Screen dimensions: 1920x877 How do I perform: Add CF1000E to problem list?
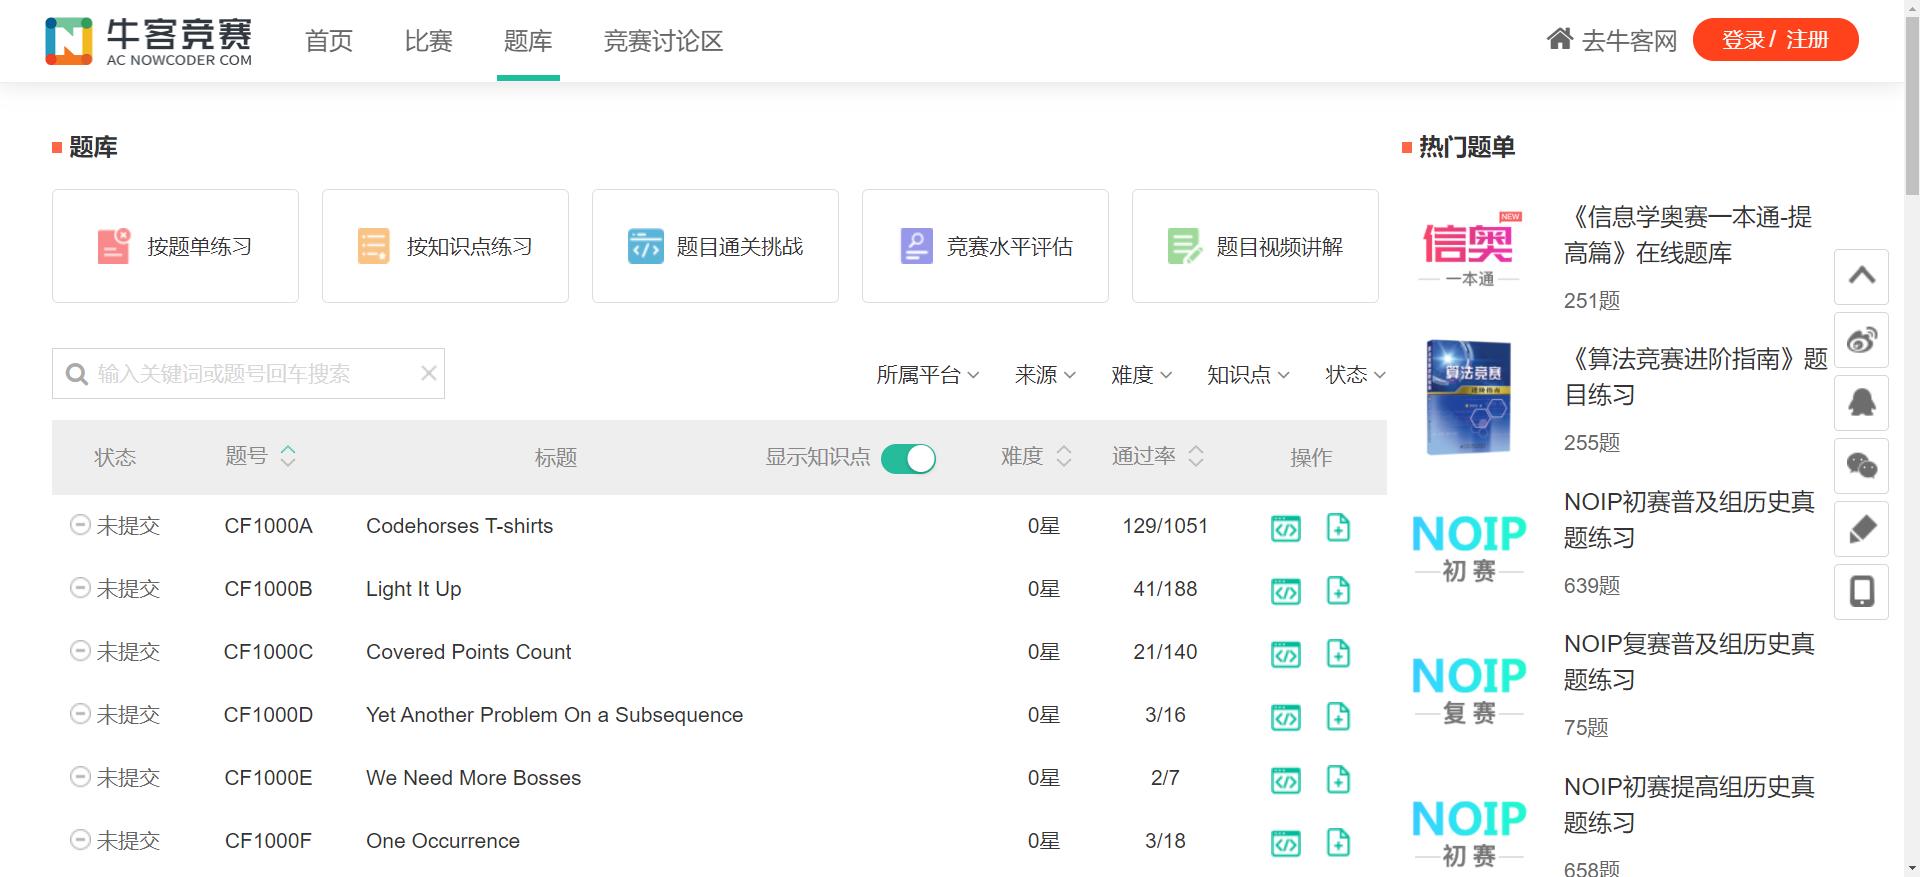(x=1338, y=779)
